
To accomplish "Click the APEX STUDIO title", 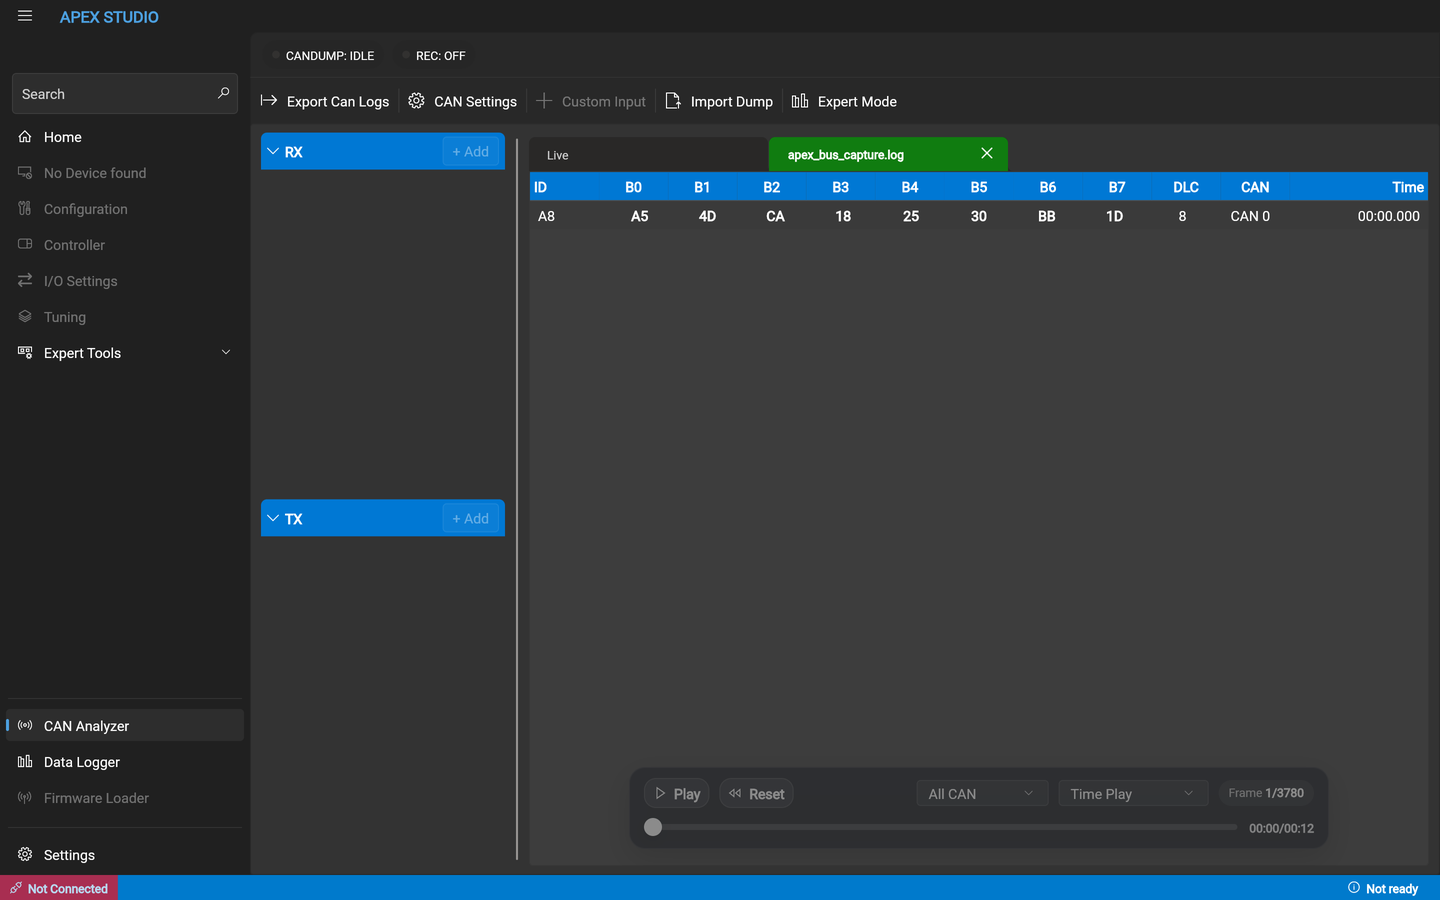I will [109, 17].
